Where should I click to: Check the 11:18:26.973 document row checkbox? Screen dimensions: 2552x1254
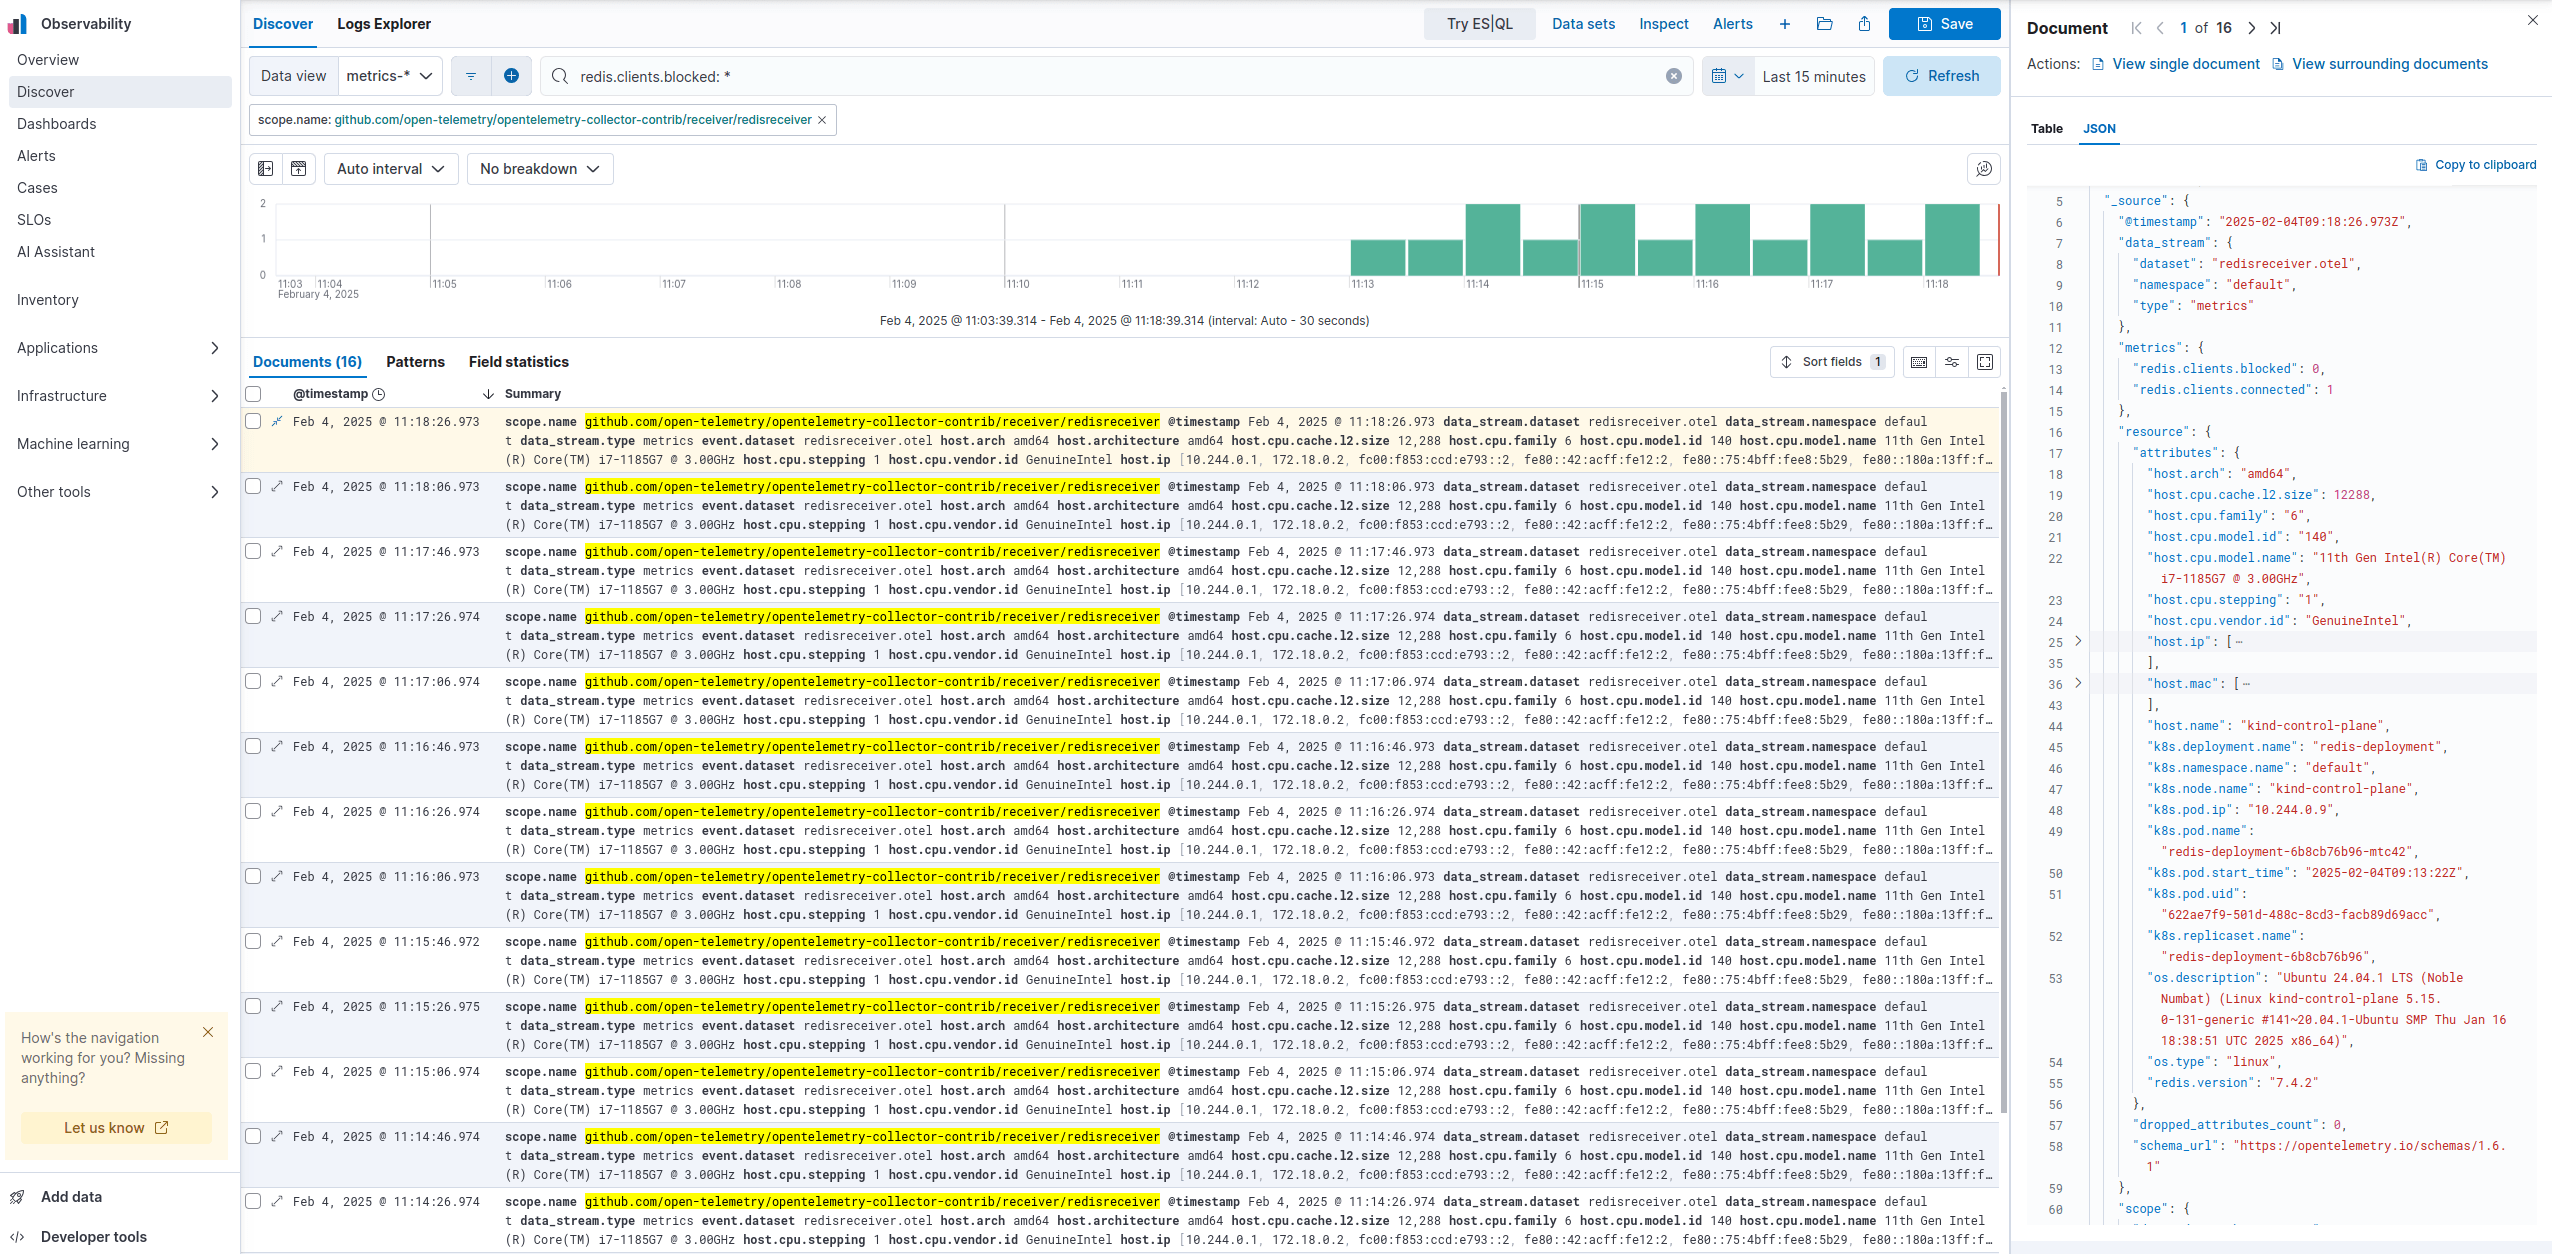click(253, 421)
